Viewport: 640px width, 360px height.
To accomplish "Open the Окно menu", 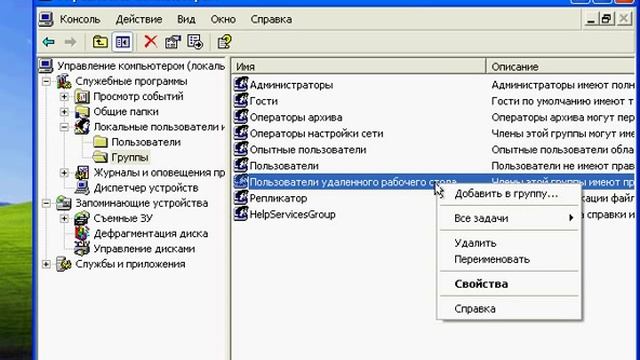I will tap(223, 19).
